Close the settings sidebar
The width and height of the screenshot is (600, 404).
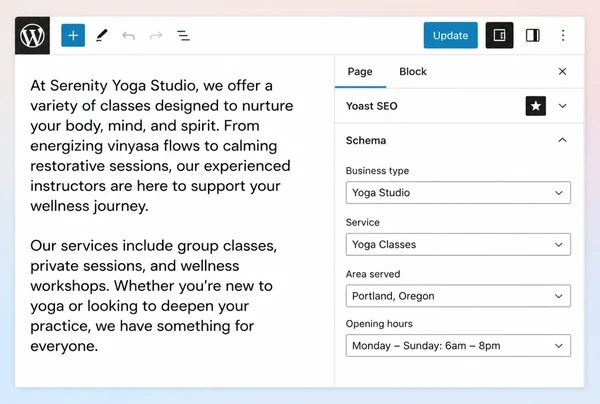point(562,72)
